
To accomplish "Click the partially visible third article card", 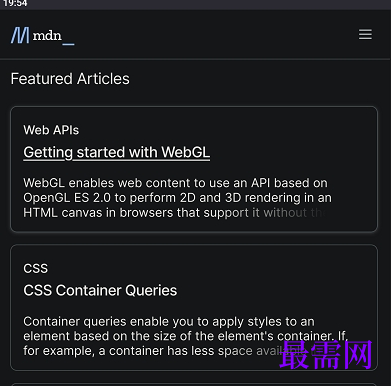I will coord(194,384).
